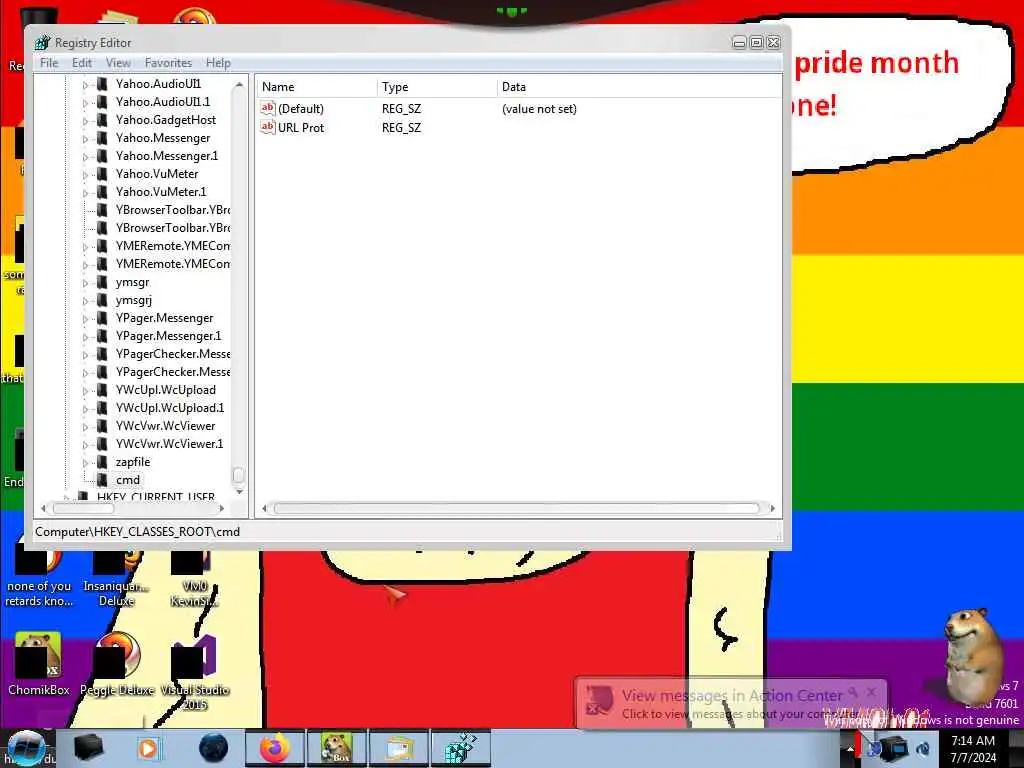The image size is (1024, 768).
Task: Click the Registry Editor title bar icon
Action: point(42,43)
